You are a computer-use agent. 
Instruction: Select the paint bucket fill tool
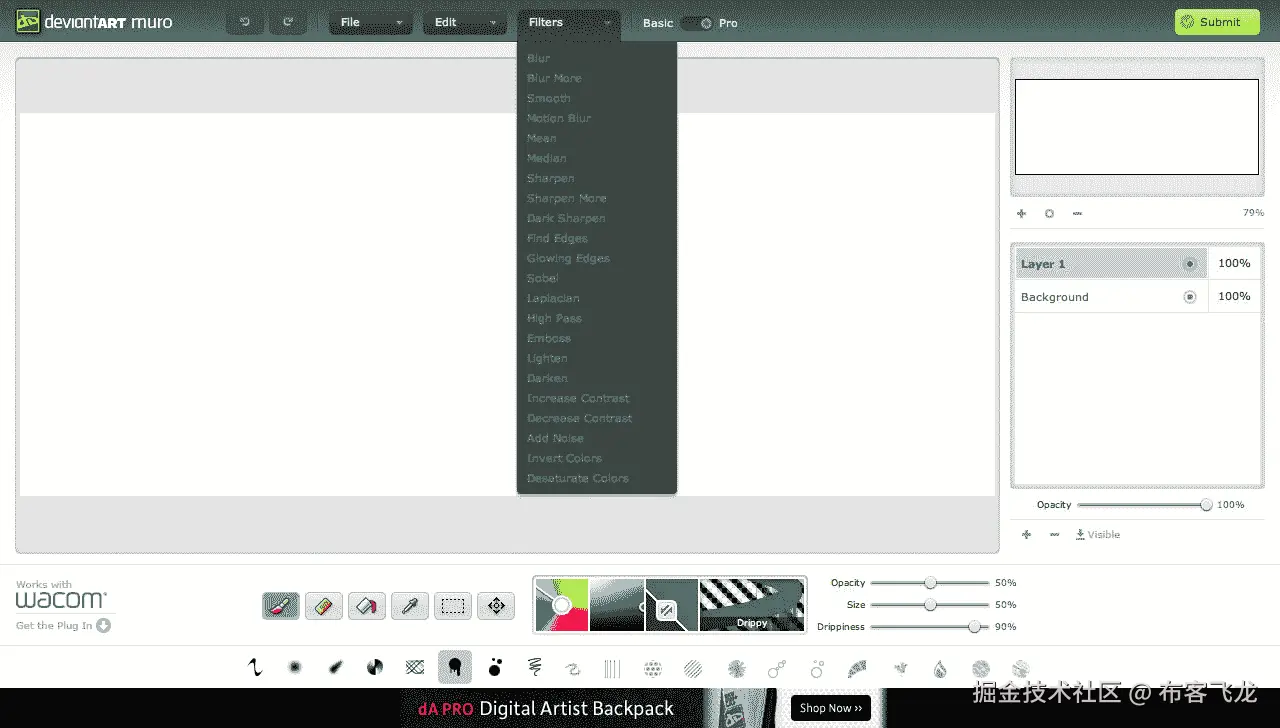click(367, 605)
